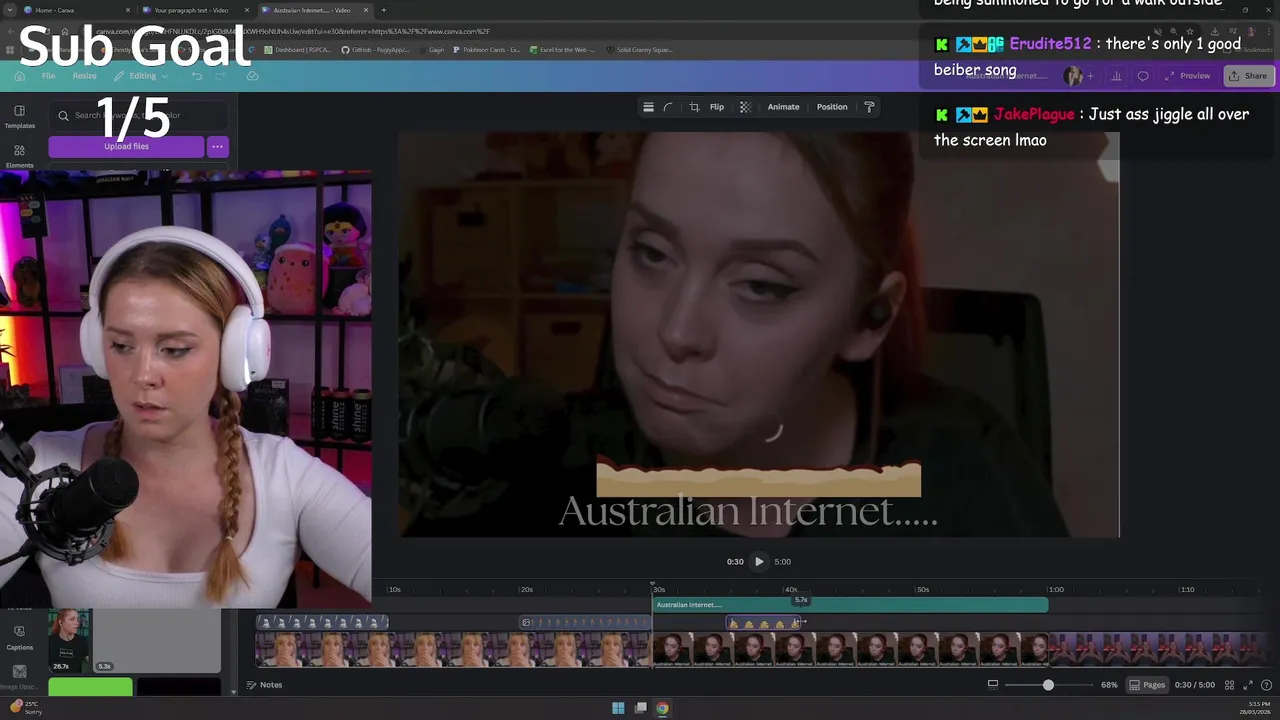Select the 5.3s uploaded media thumbnail
This screenshot has height=720, width=1280.
coord(157,641)
